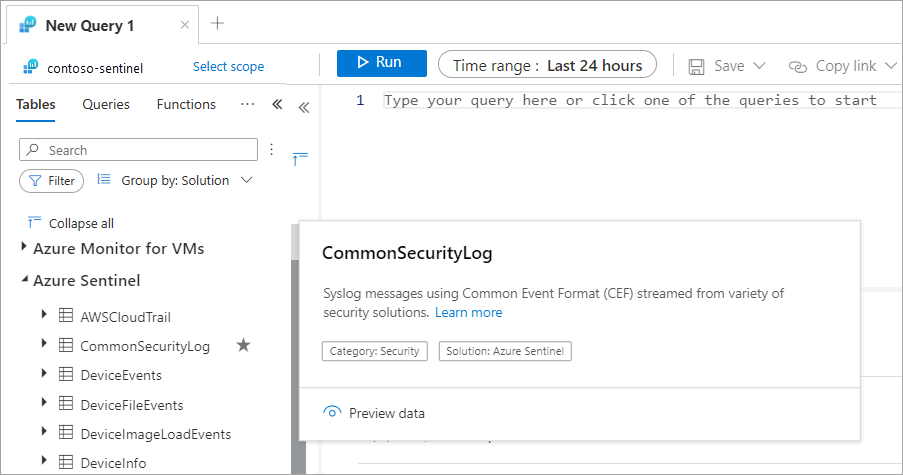Switch to the Functions tab
Viewport: 903px width, 475px height.
coord(186,104)
